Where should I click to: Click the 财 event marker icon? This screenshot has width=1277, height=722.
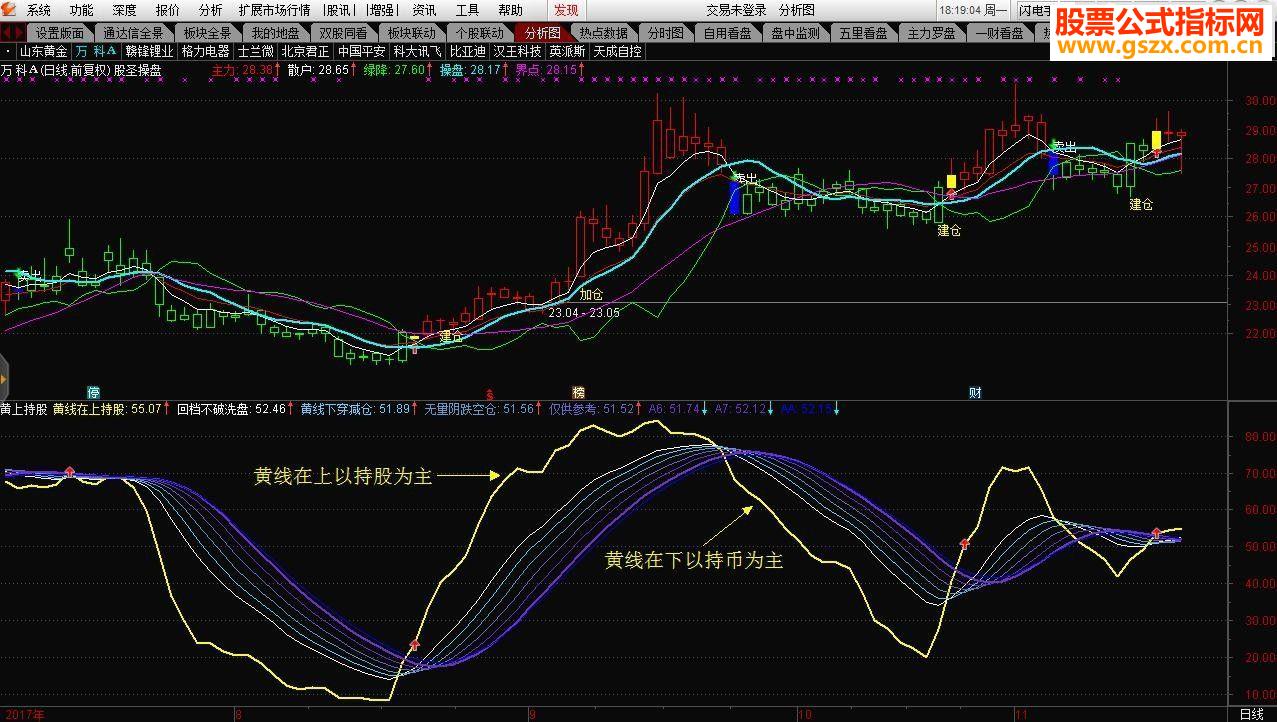pos(974,392)
